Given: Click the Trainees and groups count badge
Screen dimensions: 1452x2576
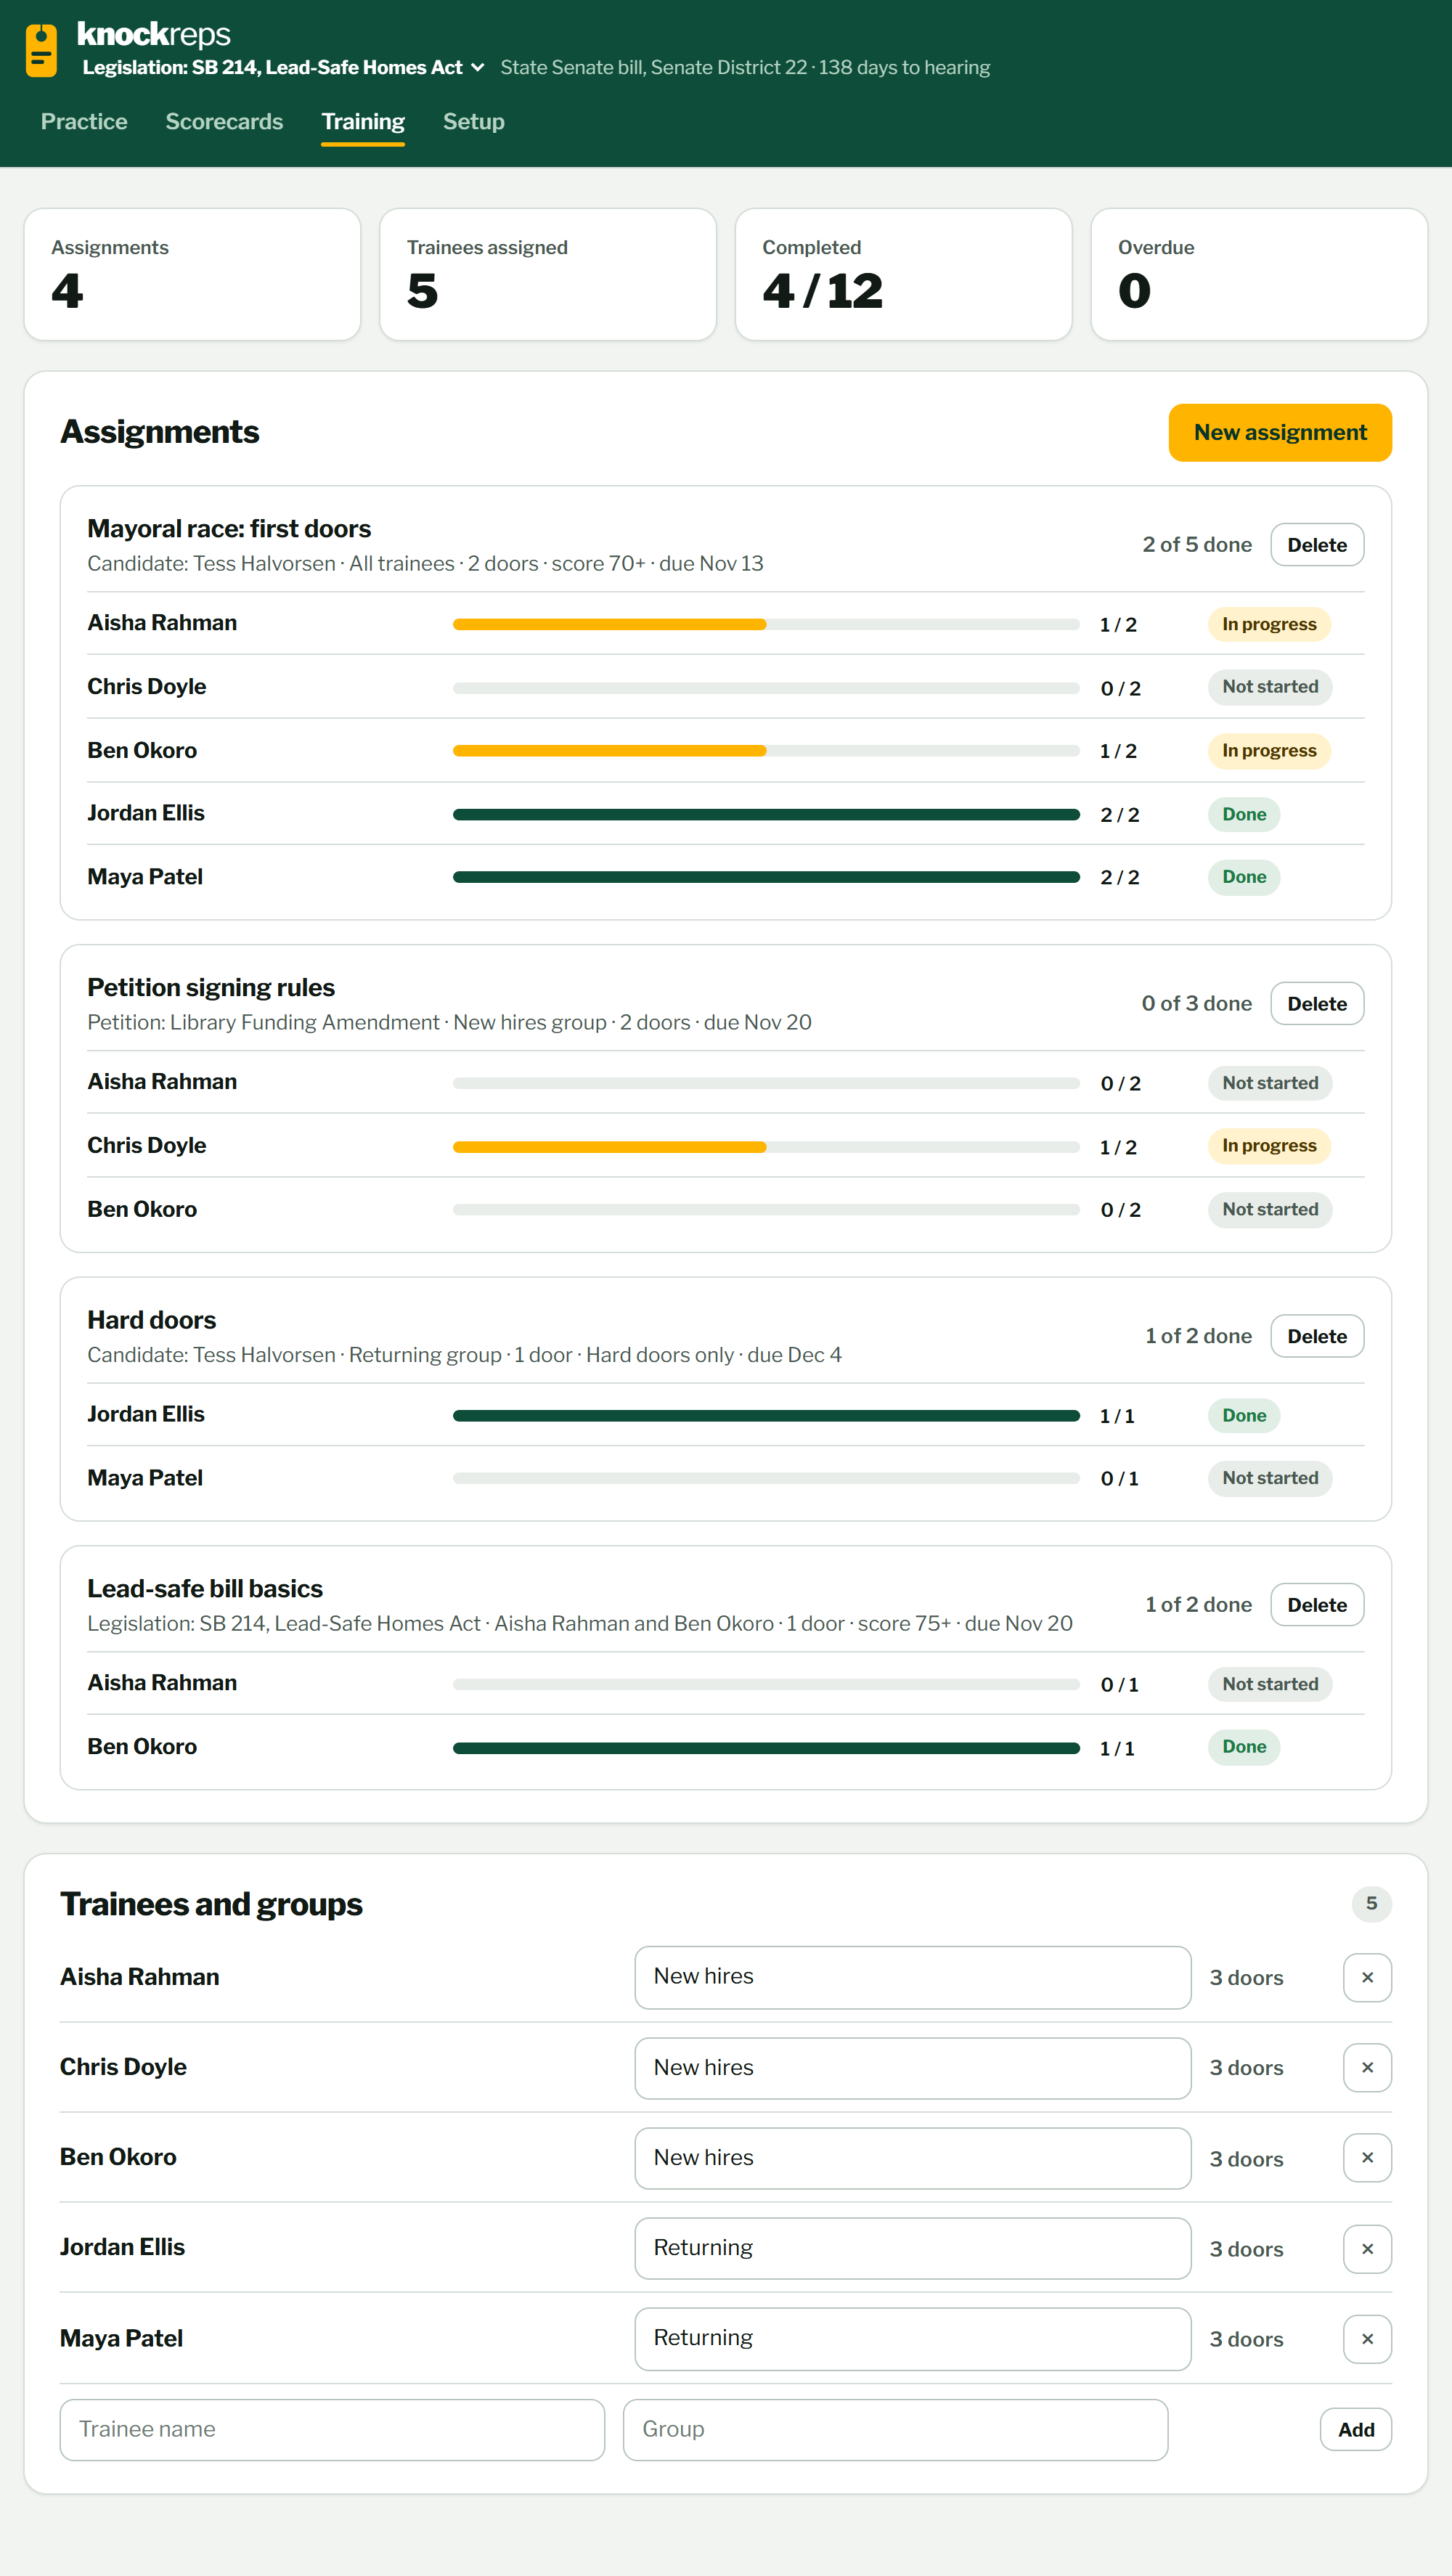Looking at the screenshot, I should [x=1371, y=1903].
